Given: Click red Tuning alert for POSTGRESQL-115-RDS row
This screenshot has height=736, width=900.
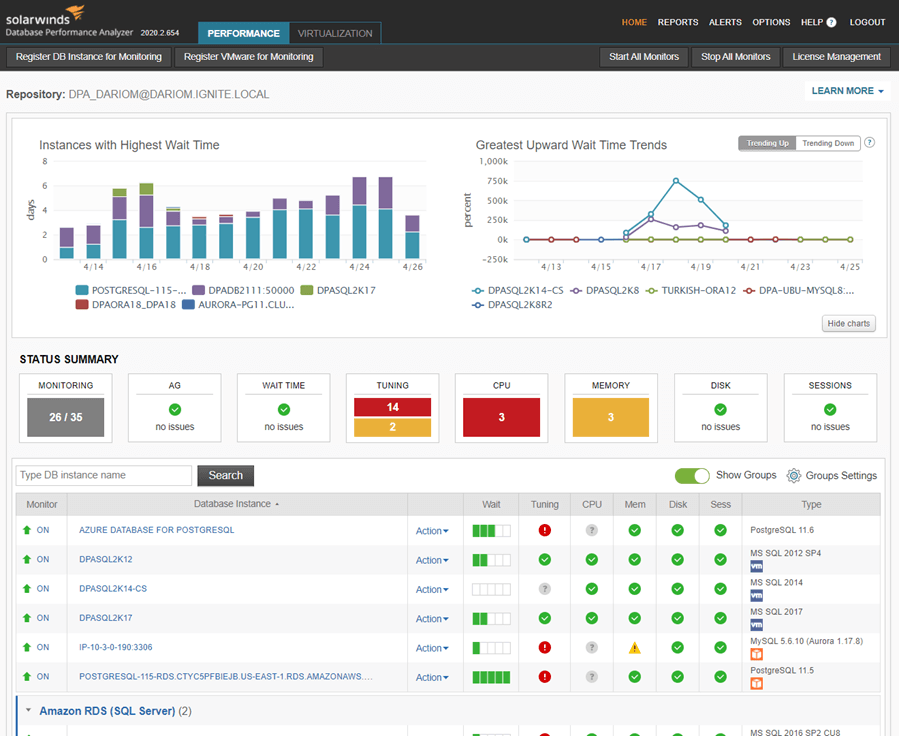Looking at the screenshot, I should pyautogui.click(x=545, y=677).
